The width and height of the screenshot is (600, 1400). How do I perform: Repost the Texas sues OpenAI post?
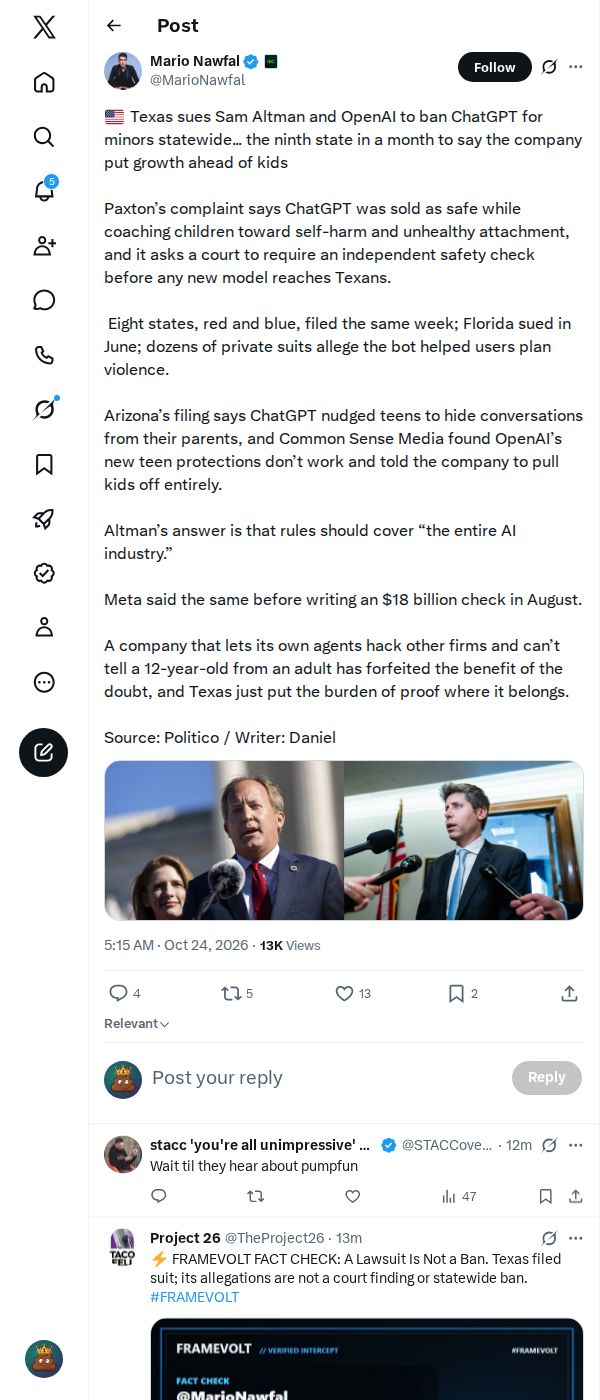(x=237, y=993)
